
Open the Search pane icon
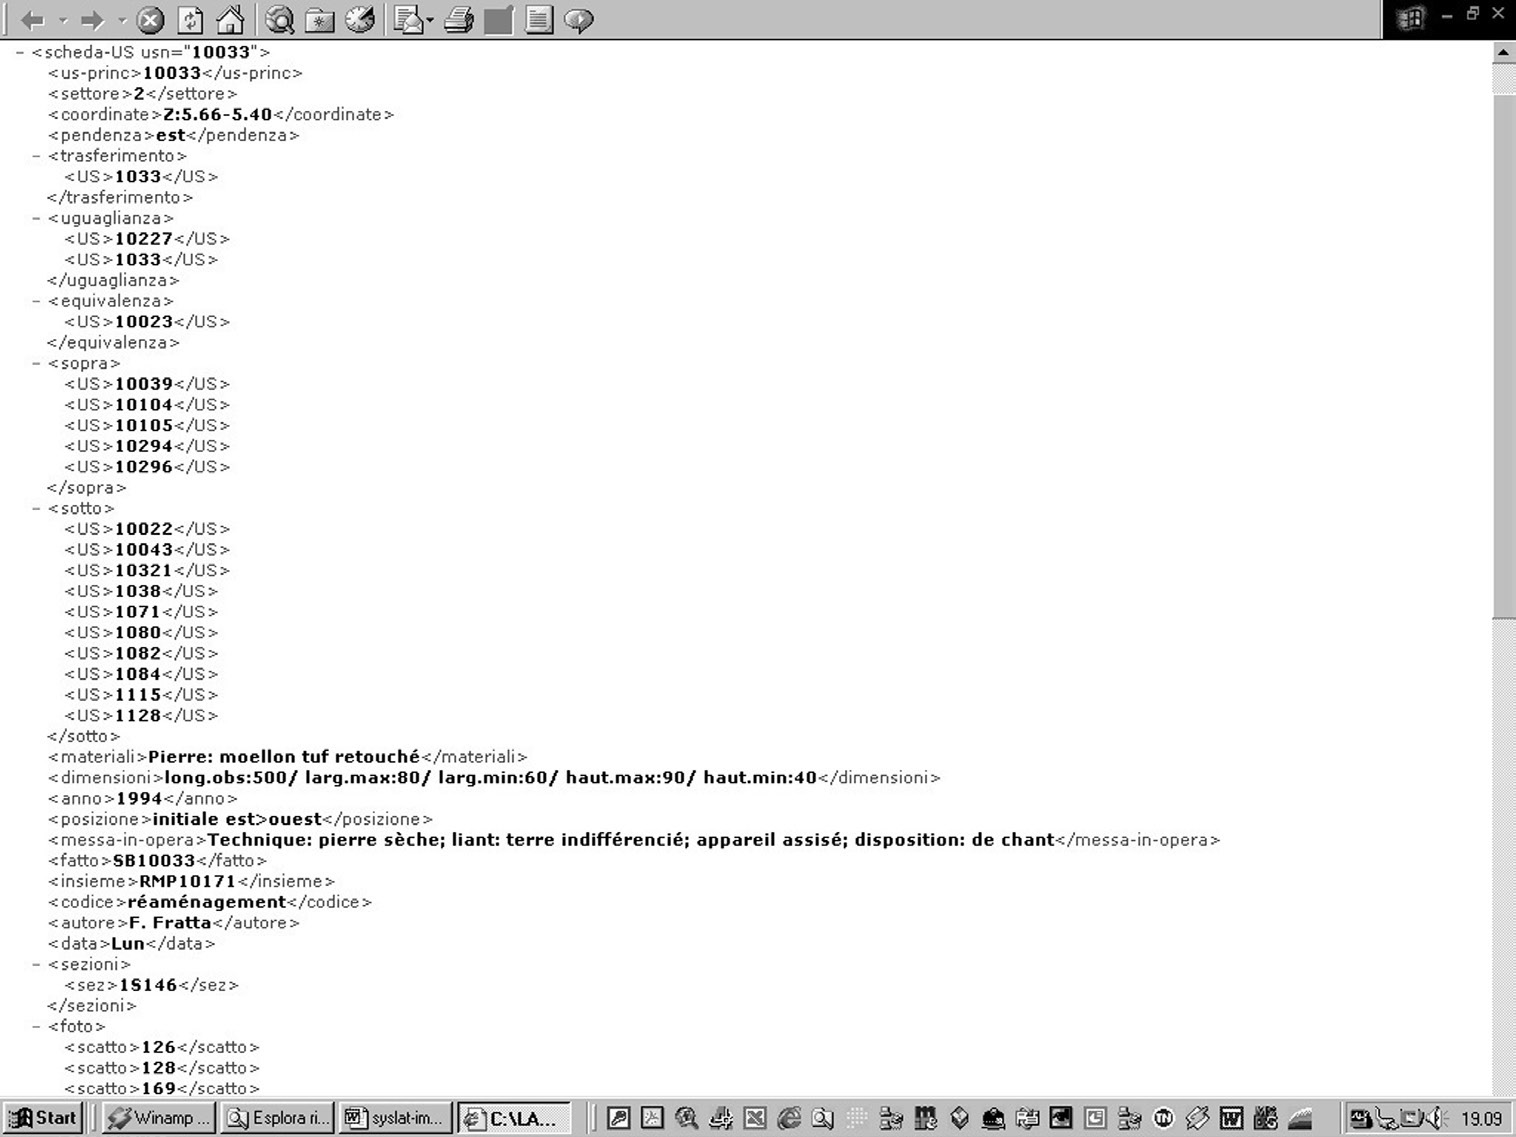280,19
